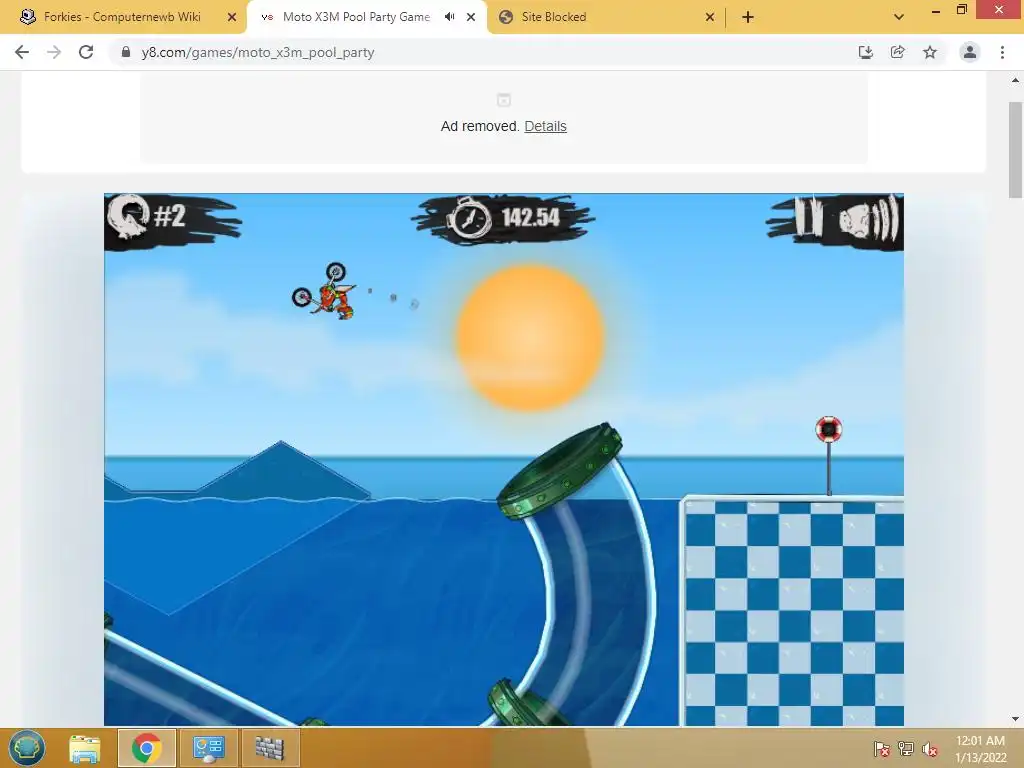
Task: Open the tab search dropdown chevron
Action: (x=899, y=18)
